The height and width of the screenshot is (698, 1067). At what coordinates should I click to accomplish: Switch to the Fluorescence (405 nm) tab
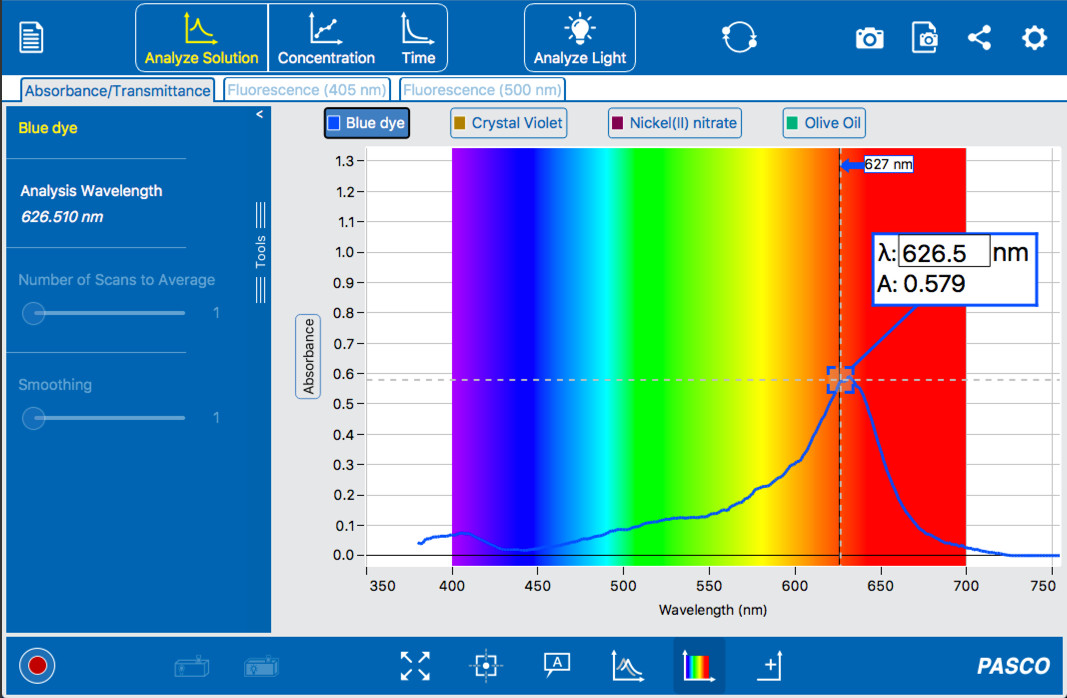[307, 89]
